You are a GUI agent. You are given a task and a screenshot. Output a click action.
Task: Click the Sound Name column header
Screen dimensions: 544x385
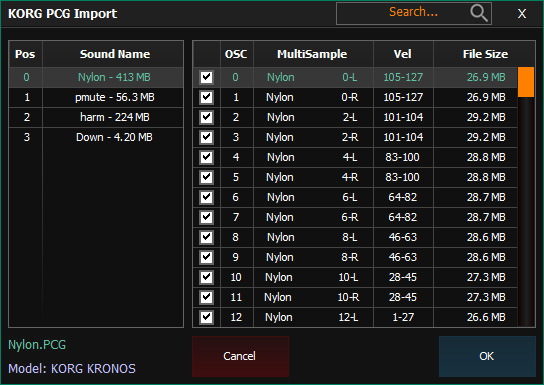tap(114, 54)
